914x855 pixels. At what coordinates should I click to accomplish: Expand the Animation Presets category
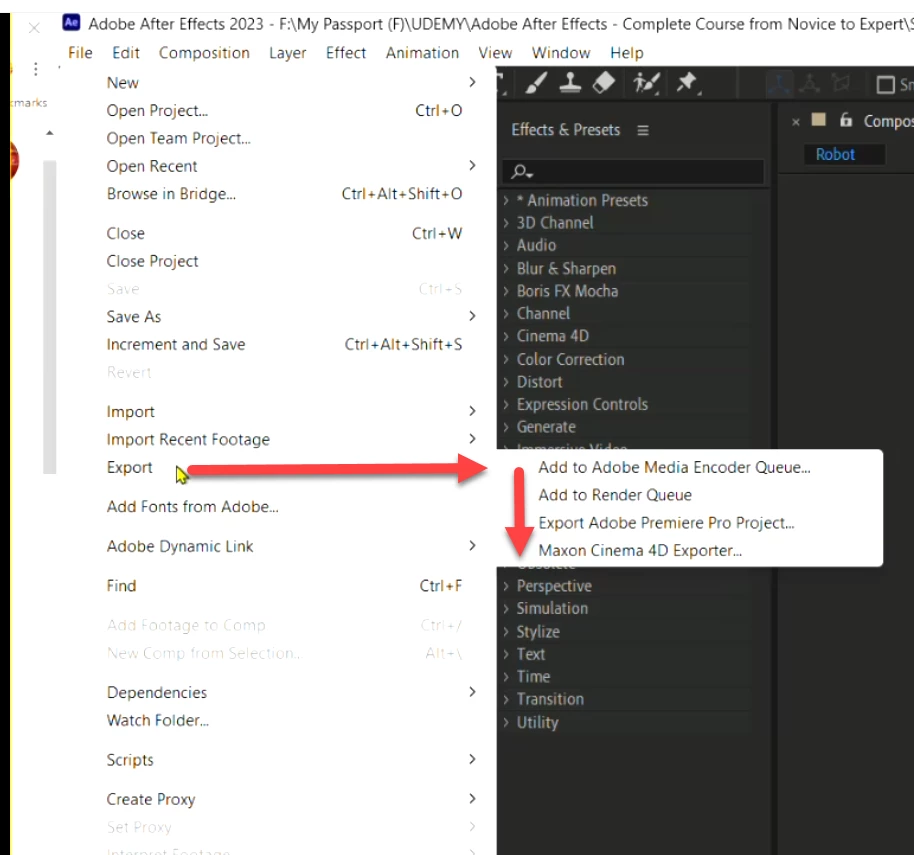[506, 200]
